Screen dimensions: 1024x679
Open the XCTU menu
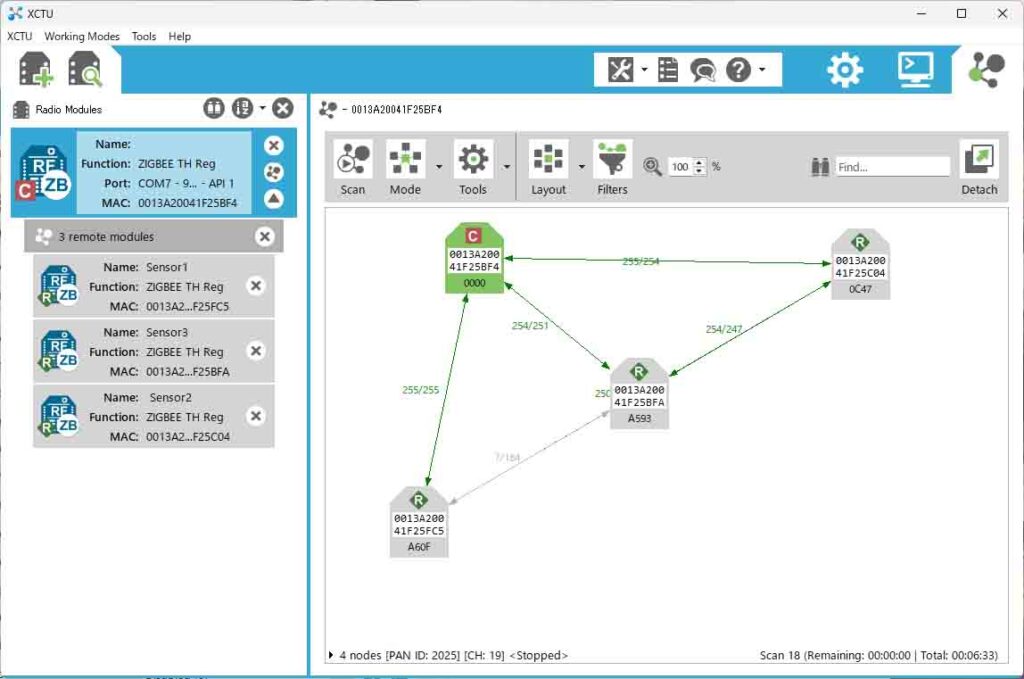tap(20, 37)
